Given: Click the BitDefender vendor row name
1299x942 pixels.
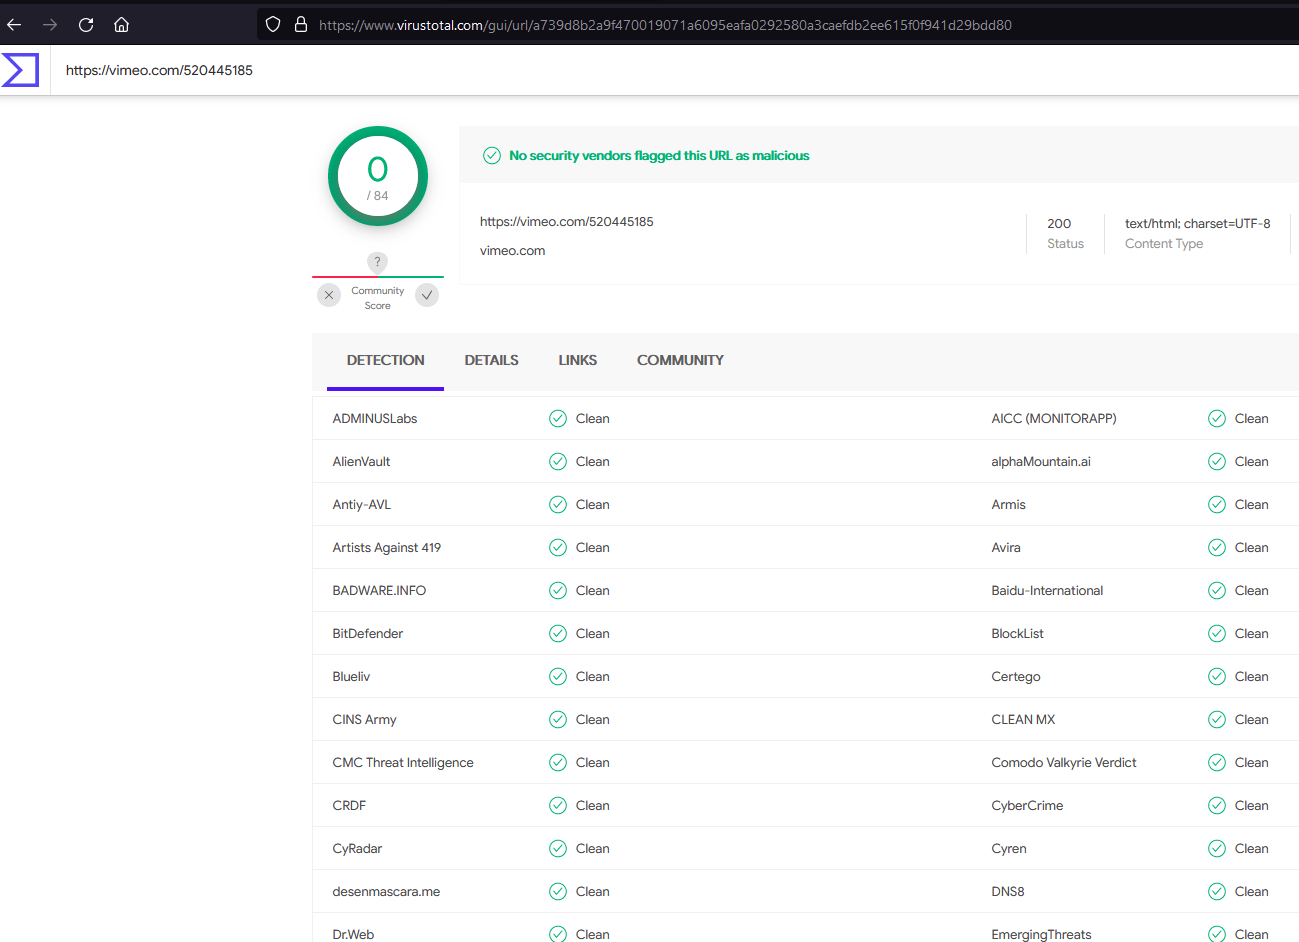Looking at the screenshot, I should (x=368, y=633).
